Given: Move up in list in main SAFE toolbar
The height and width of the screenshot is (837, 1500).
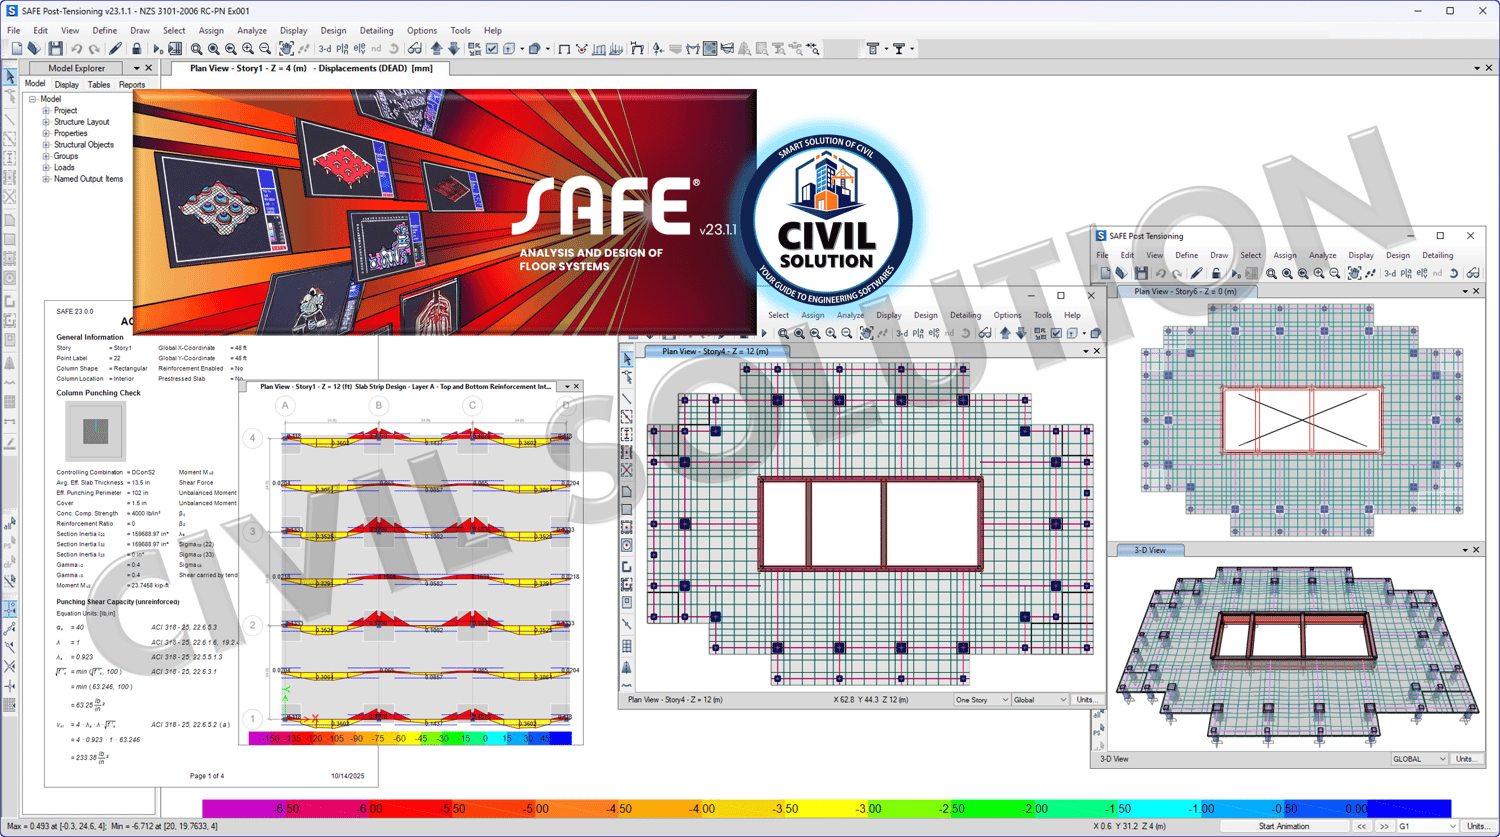Looking at the screenshot, I should [437, 49].
